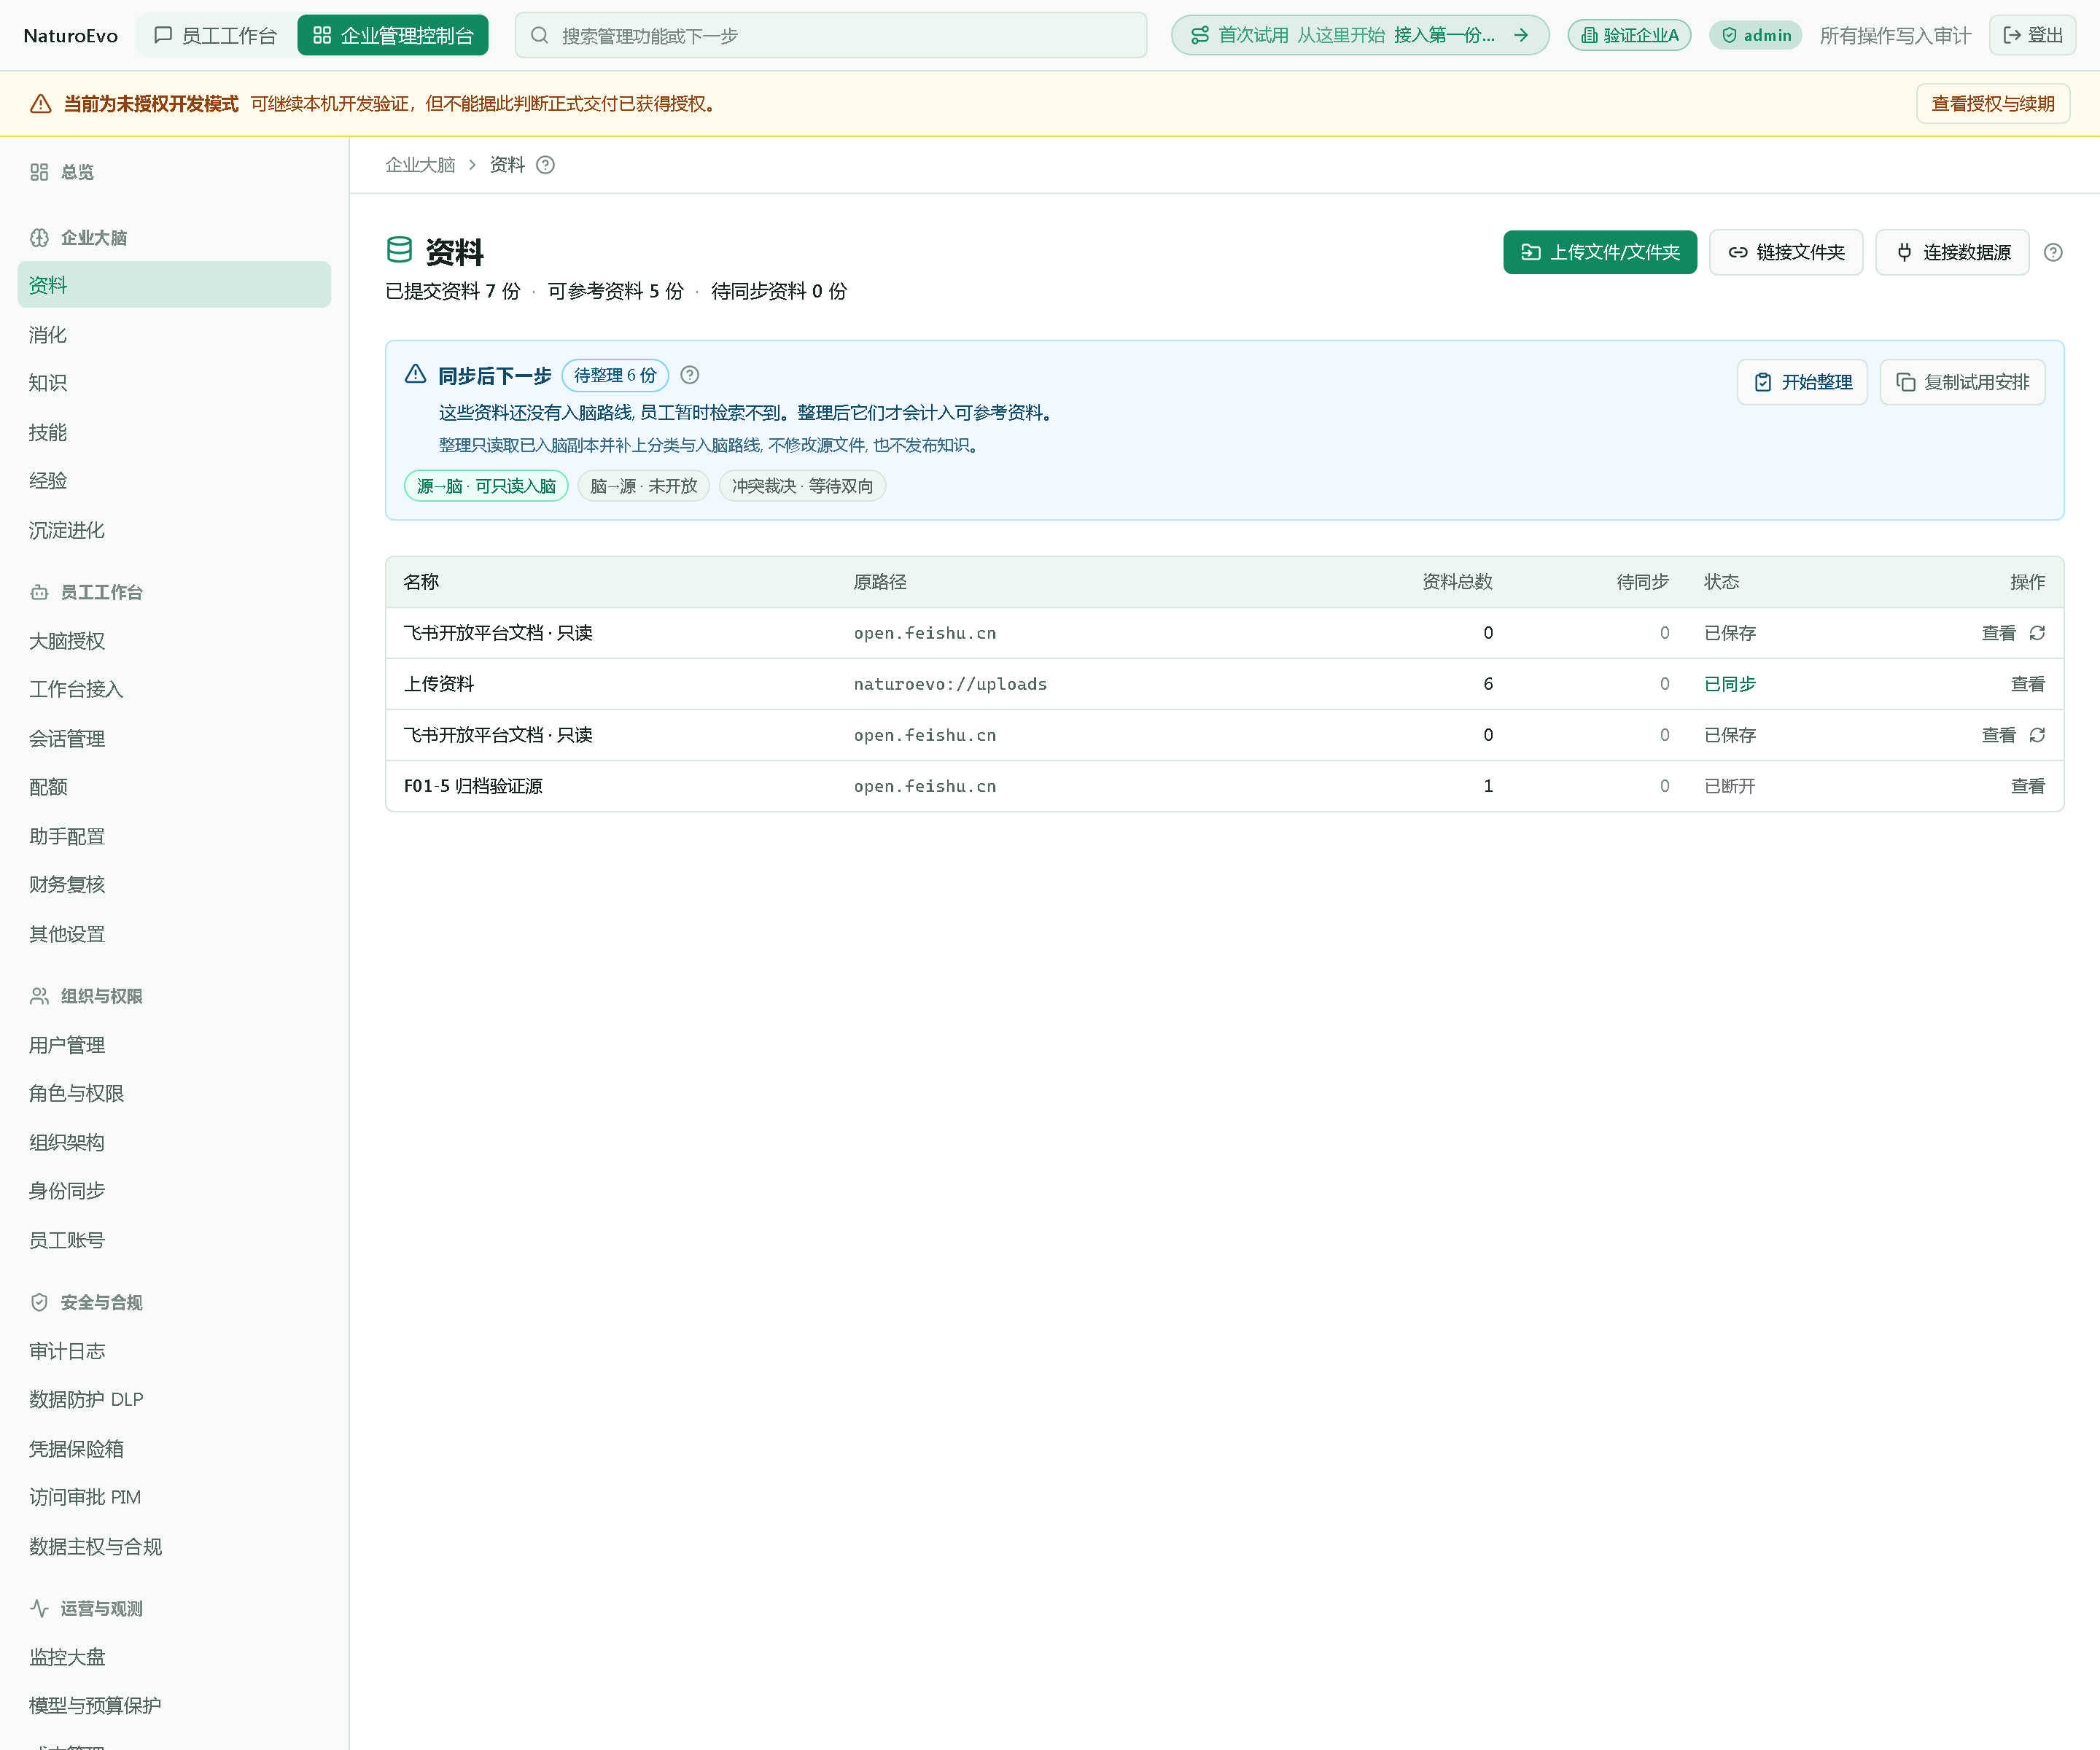Click 冲突裁决 · 等待双向 chip
Image resolution: width=2100 pixels, height=1750 pixels.
click(x=802, y=486)
